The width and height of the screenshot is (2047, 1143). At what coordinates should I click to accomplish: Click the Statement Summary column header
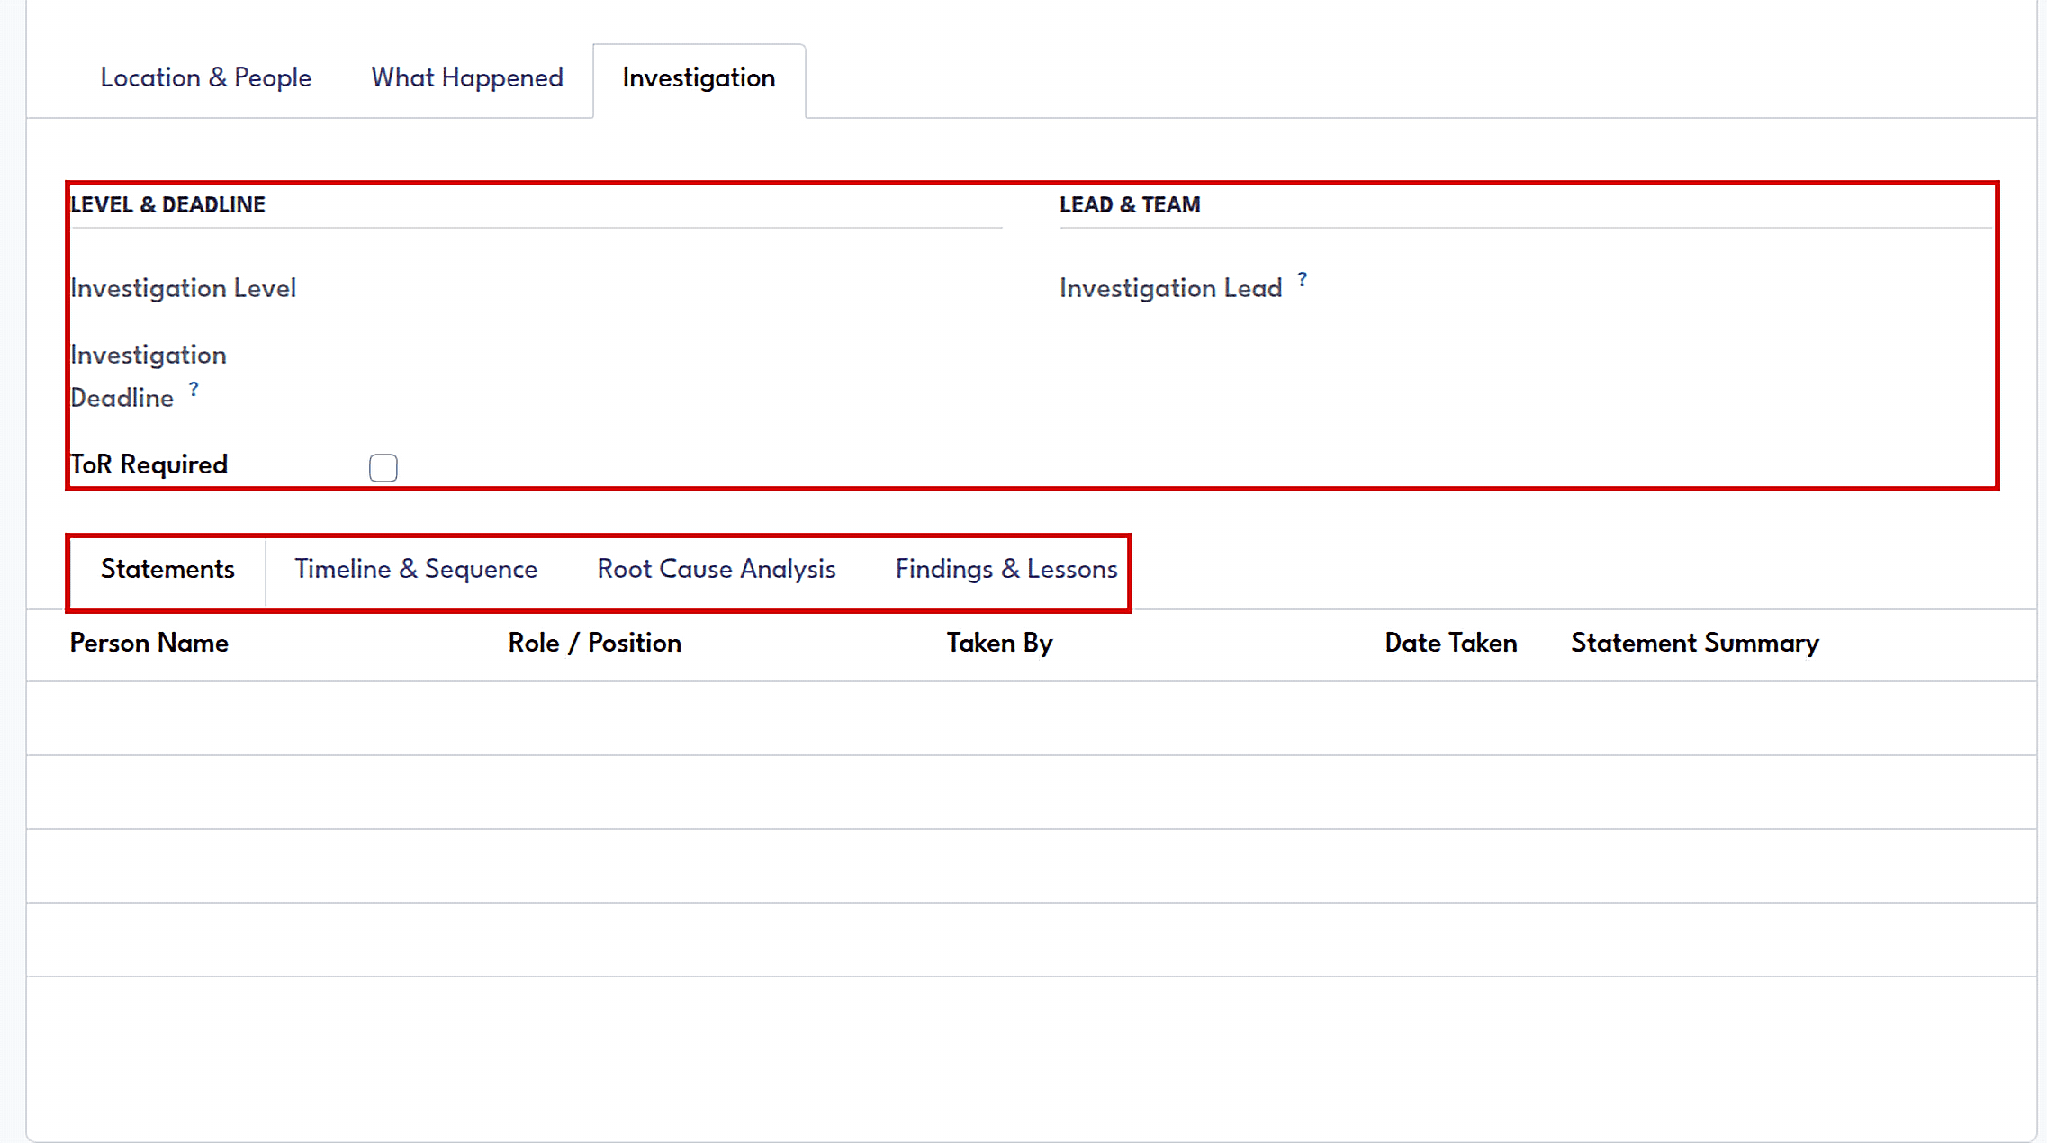tap(1695, 643)
